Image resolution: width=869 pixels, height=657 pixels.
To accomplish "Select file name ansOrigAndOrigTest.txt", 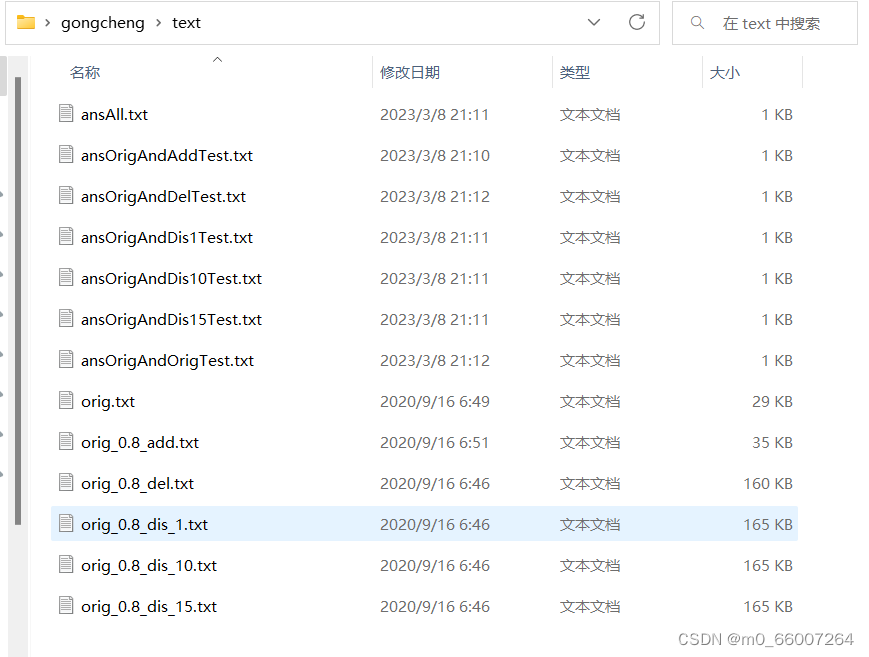I will click(167, 361).
